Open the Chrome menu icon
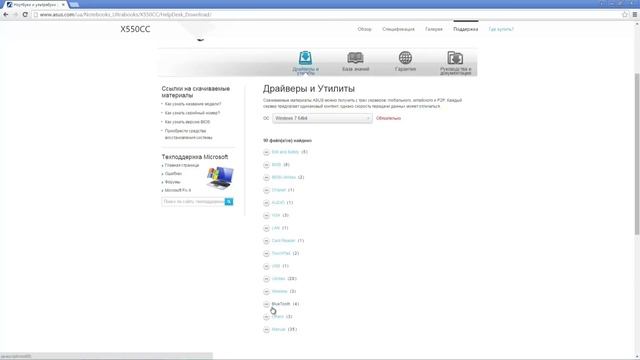Screen dimensions: 640x360 (635, 14)
